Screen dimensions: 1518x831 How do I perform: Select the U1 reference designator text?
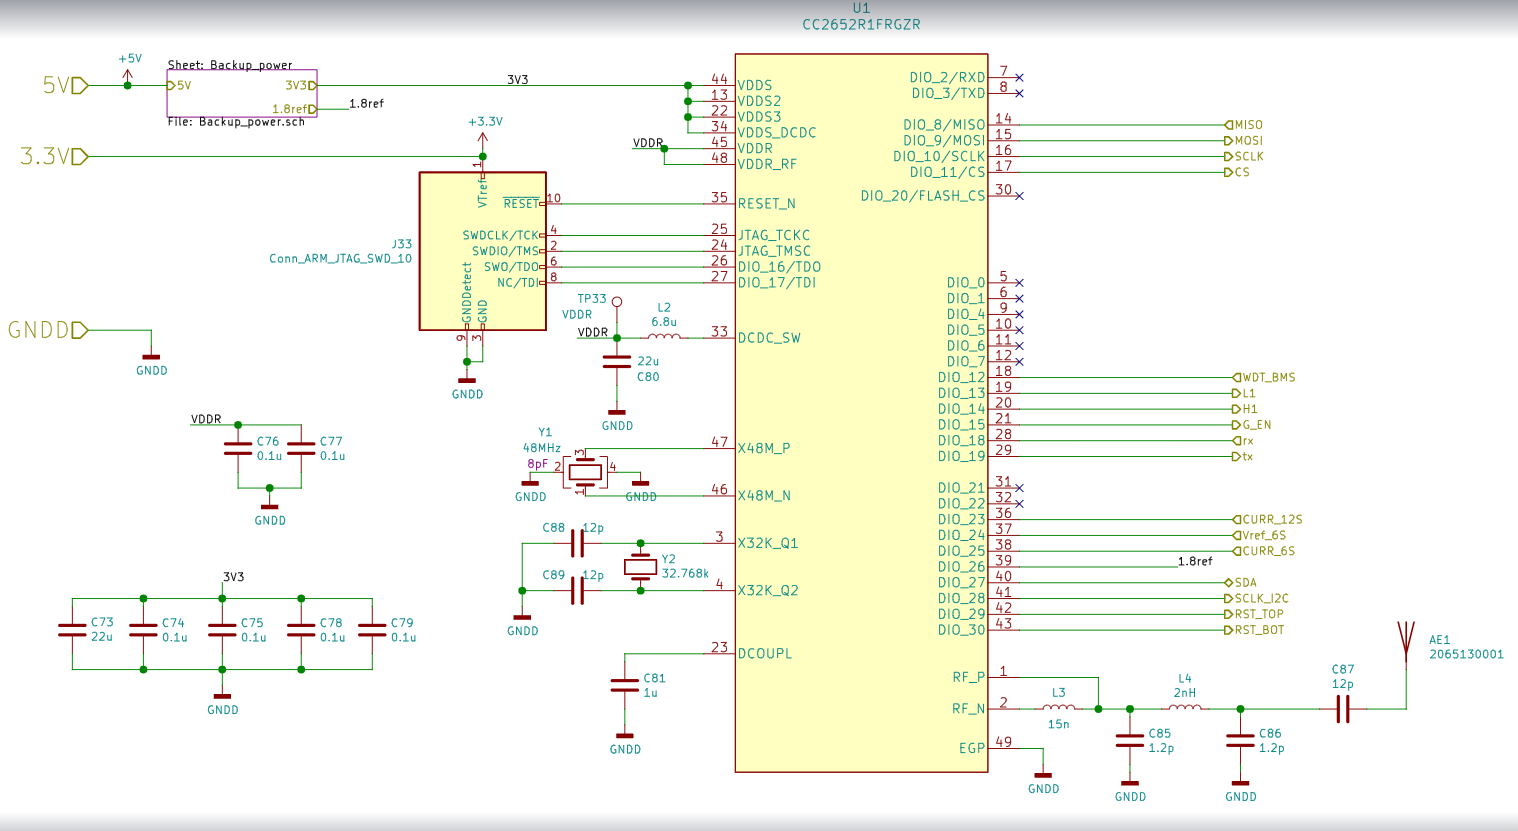[x=861, y=8]
